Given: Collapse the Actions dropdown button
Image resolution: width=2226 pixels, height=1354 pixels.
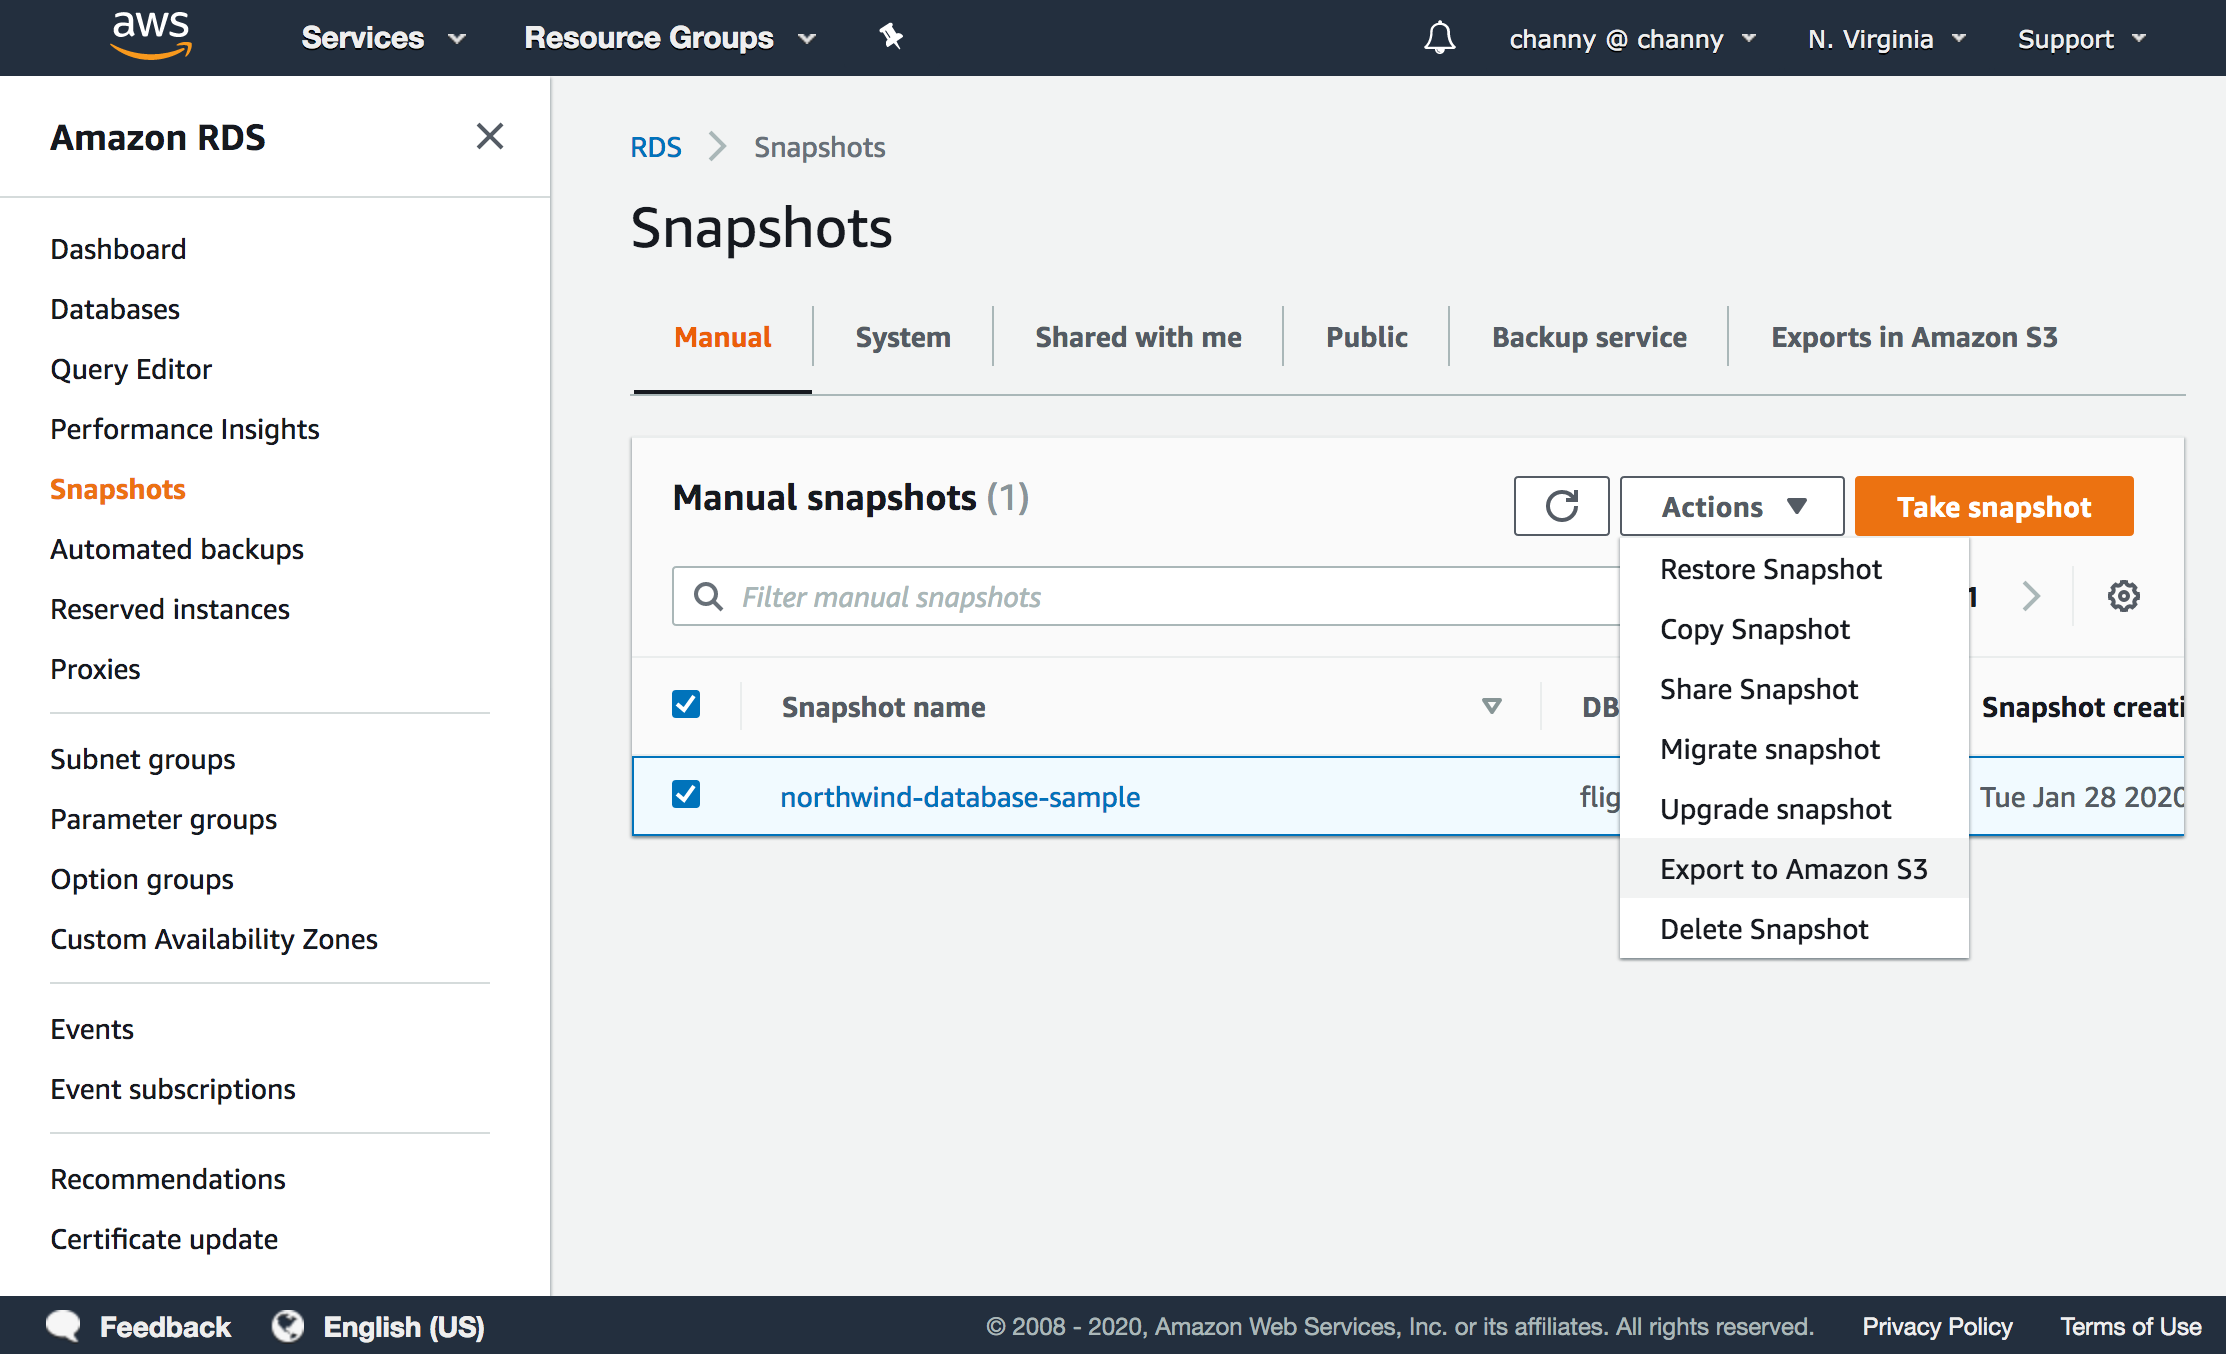Looking at the screenshot, I should 1731,507.
